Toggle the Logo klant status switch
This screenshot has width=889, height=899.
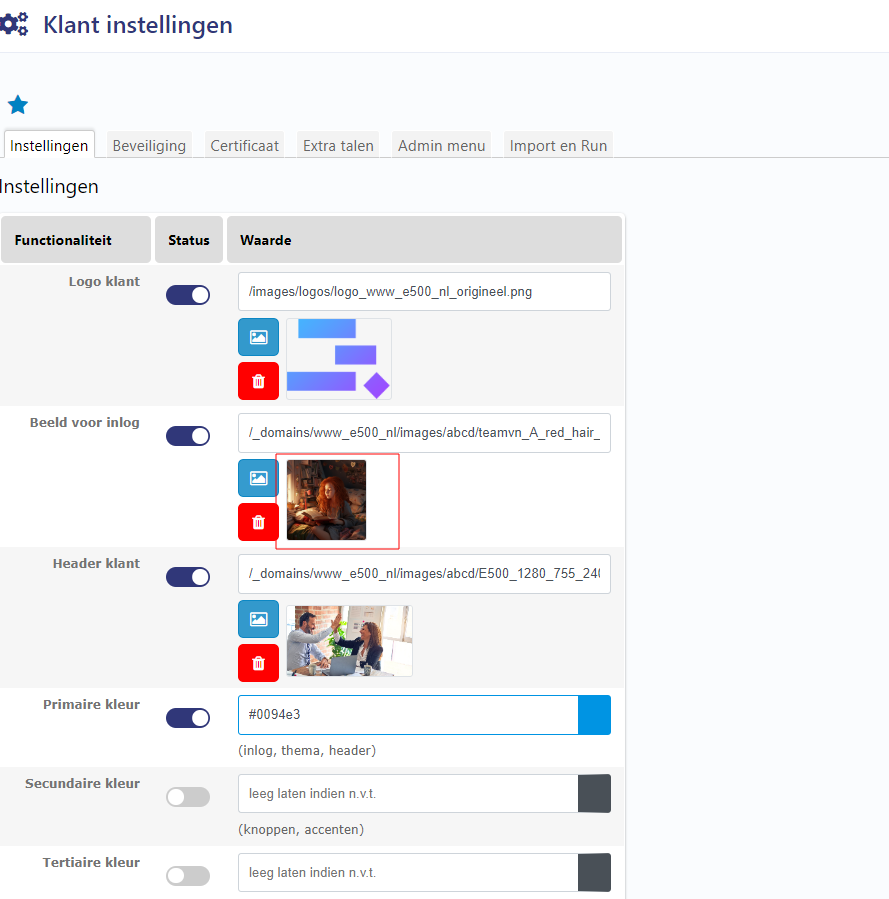tap(188, 295)
